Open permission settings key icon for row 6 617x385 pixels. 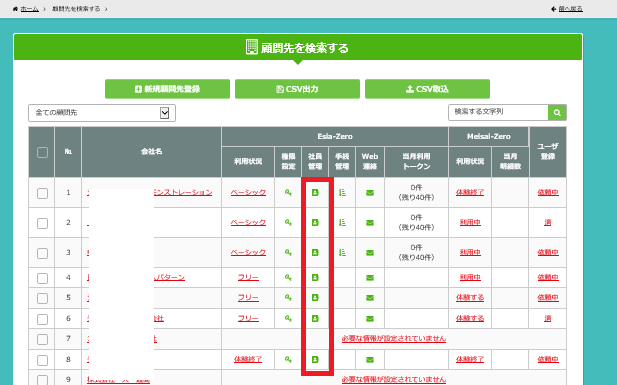pyautogui.click(x=288, y=318)
